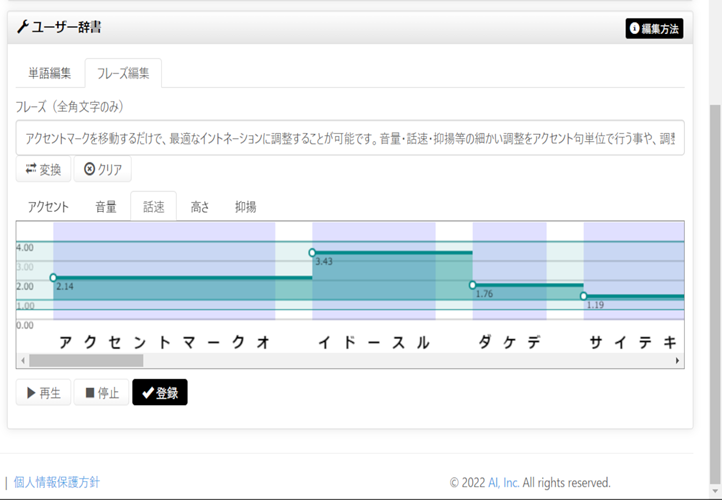Select the 話速 speed tab
This screenshot has height=500, width=722.
153,207
